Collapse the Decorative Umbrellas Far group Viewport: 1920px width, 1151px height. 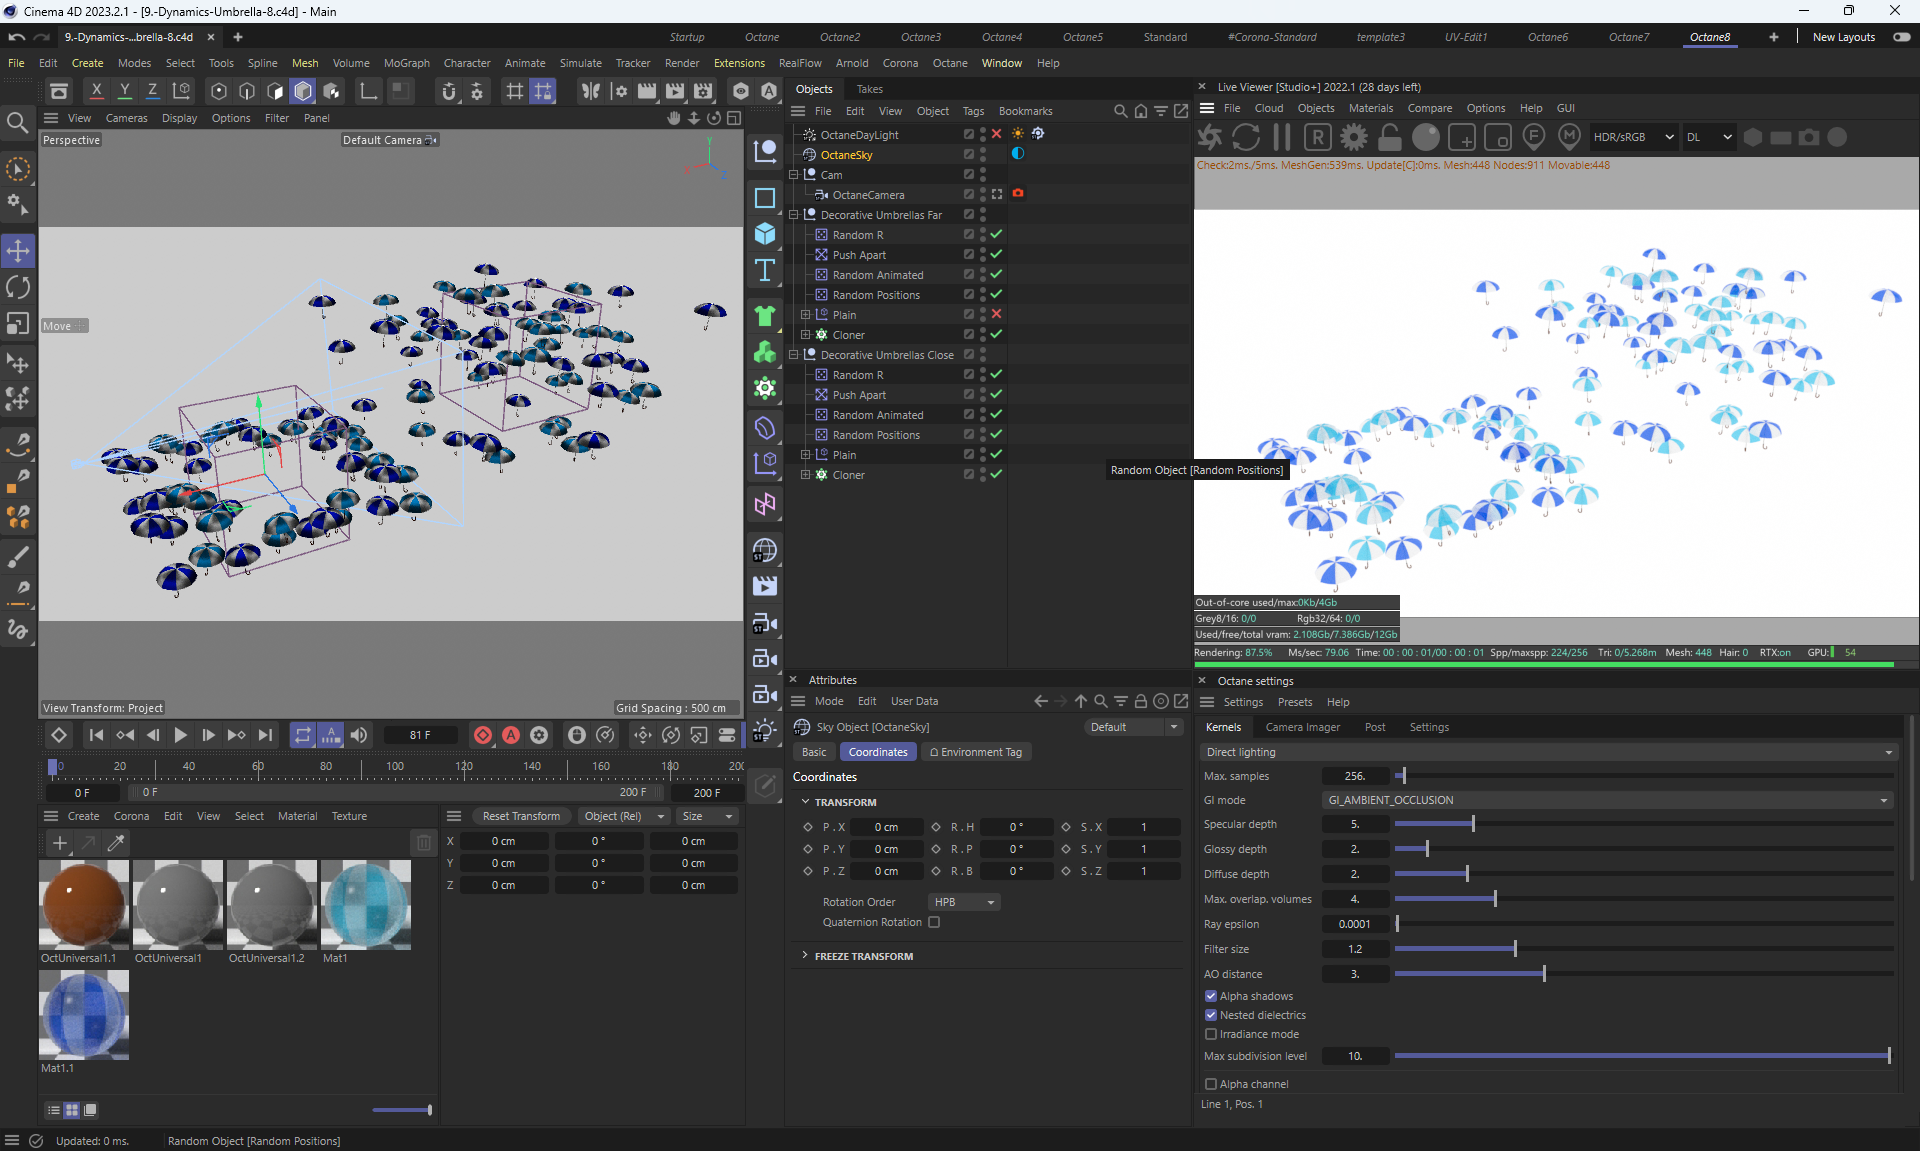794,215
